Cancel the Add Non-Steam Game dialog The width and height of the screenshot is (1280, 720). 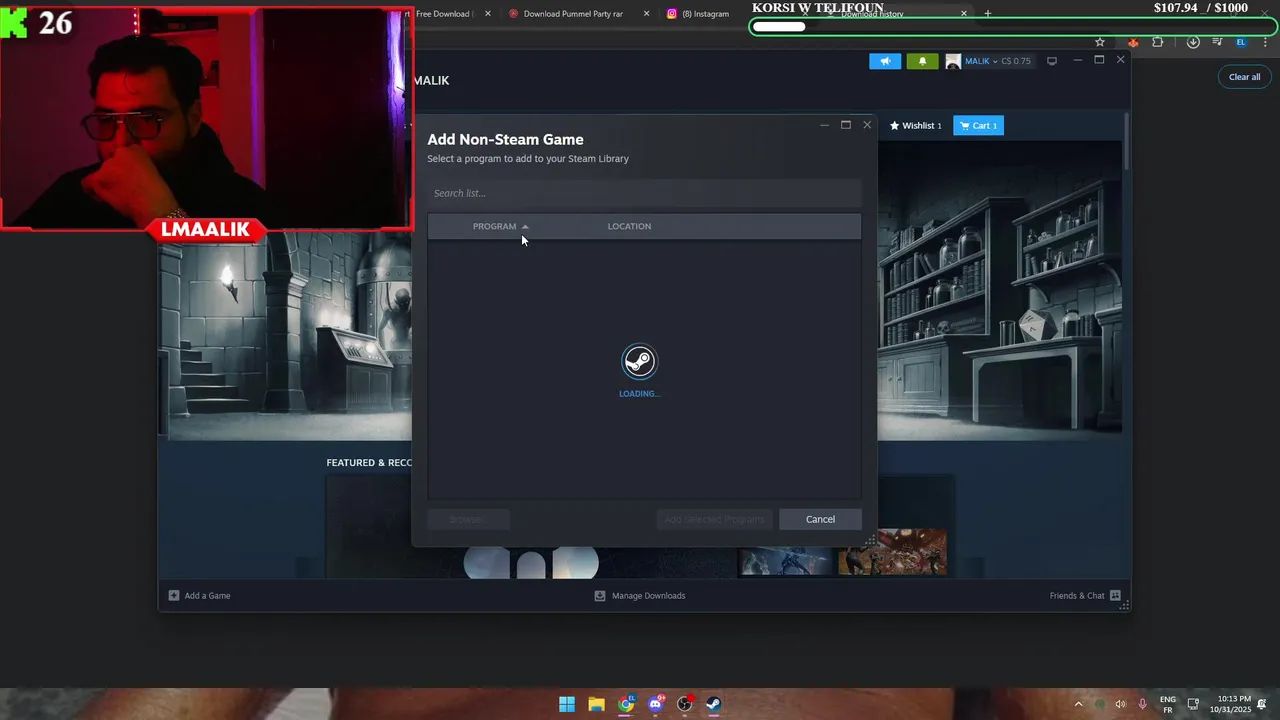tap(820, 519)
